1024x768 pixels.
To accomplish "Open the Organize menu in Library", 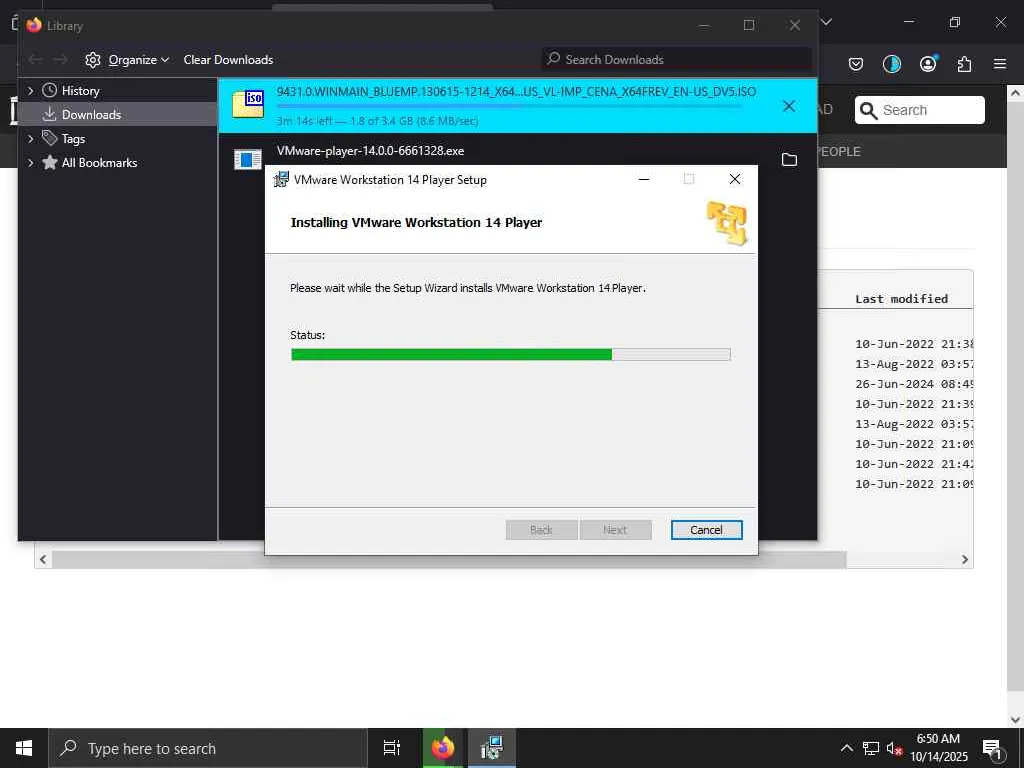I will click(138, 59).
